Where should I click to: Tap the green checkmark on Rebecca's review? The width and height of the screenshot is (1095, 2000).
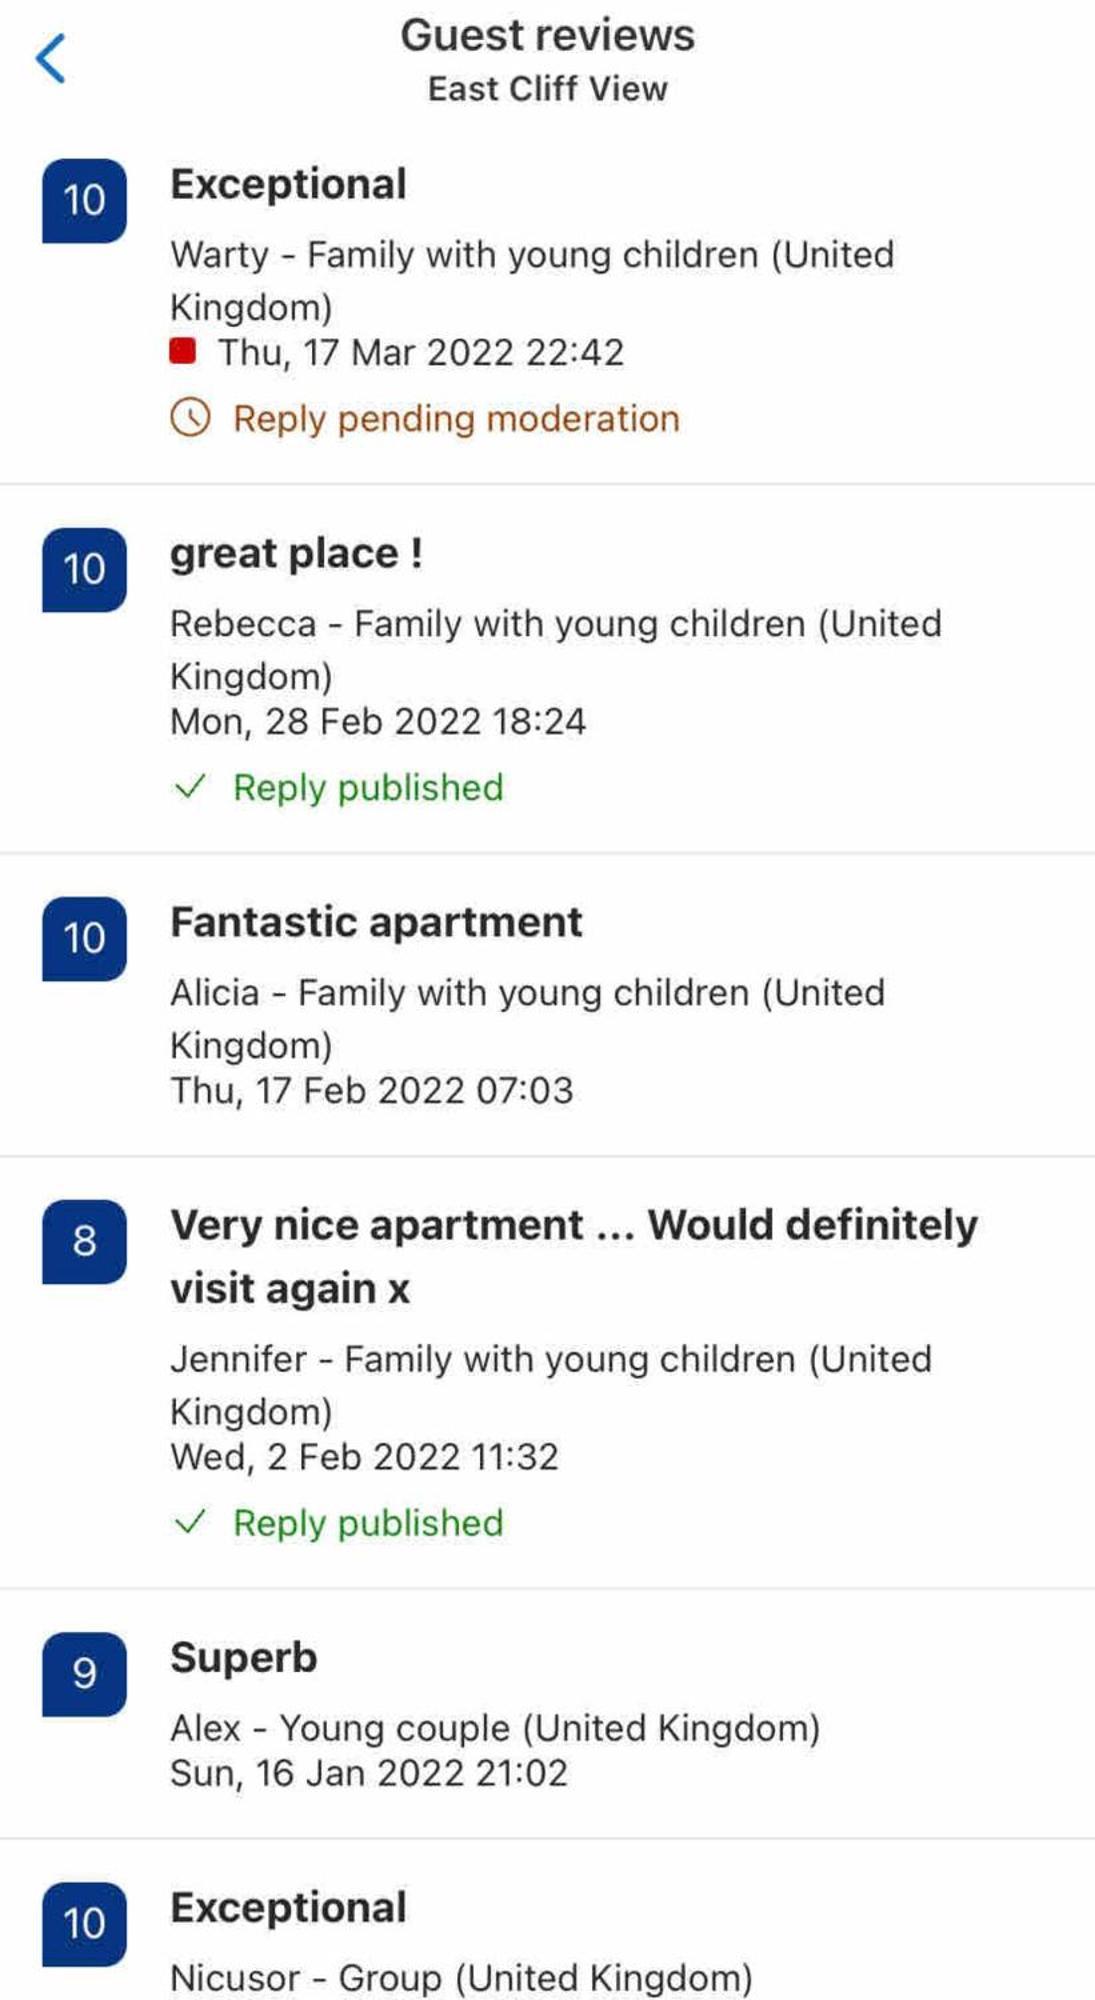coord(190,787)
